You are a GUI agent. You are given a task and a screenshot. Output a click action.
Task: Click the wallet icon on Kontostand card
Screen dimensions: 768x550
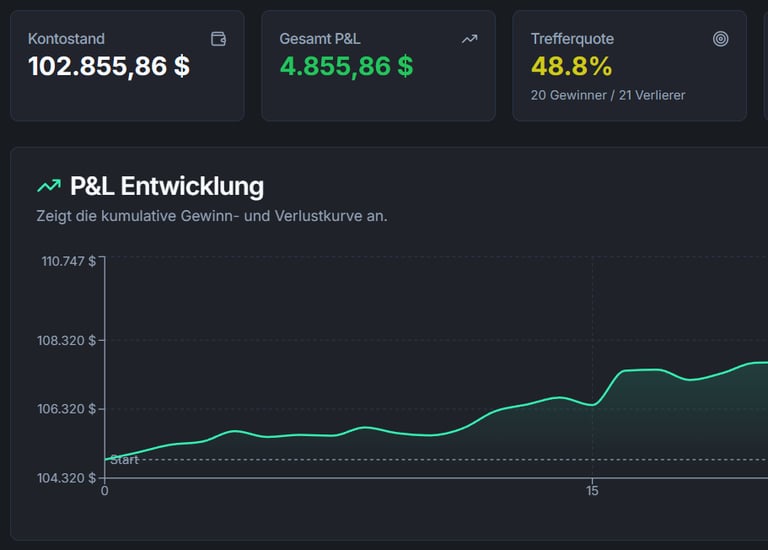218,39
